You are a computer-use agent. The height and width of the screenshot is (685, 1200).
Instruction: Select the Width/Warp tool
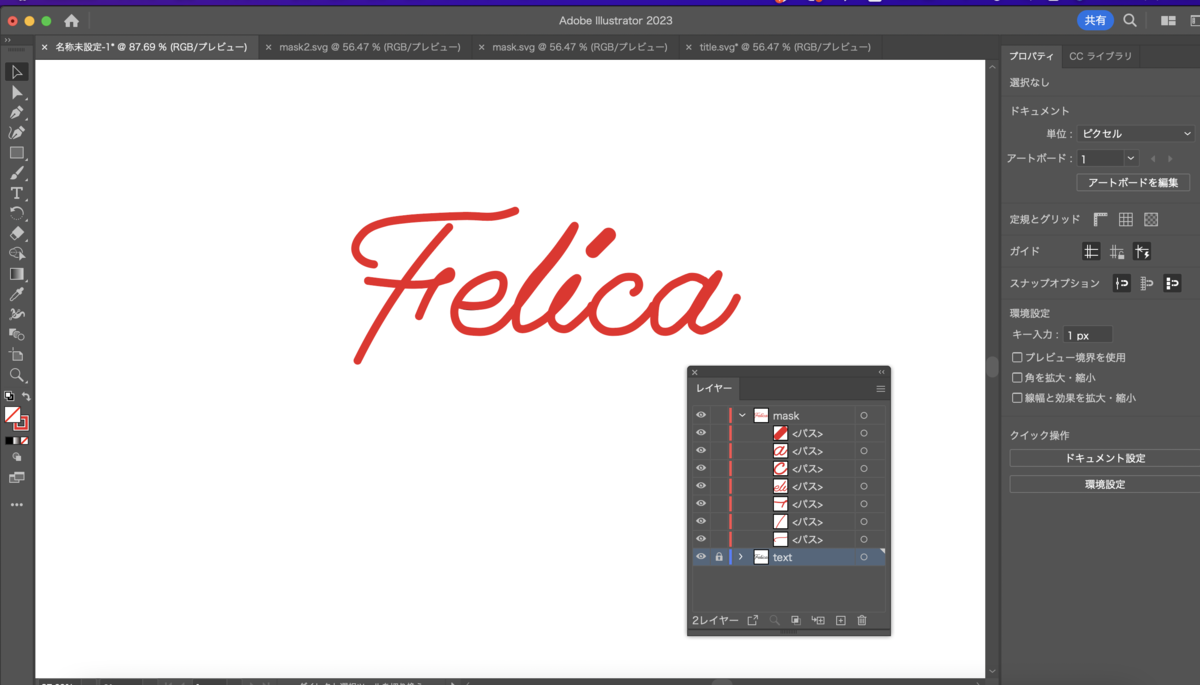tap(17, 314)
